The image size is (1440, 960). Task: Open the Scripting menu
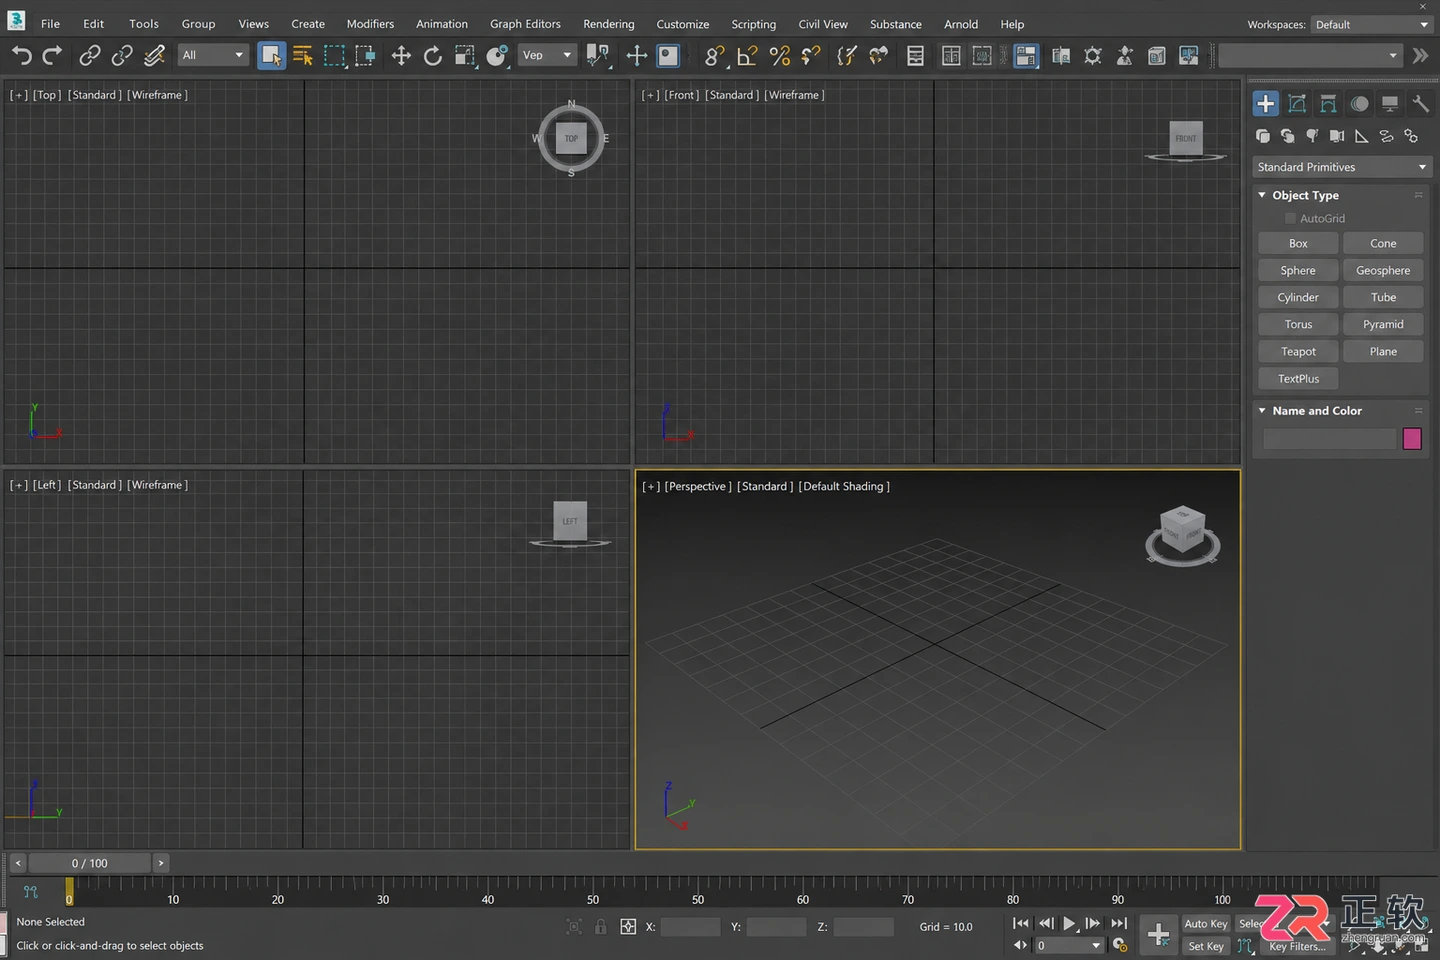(753, 24)
